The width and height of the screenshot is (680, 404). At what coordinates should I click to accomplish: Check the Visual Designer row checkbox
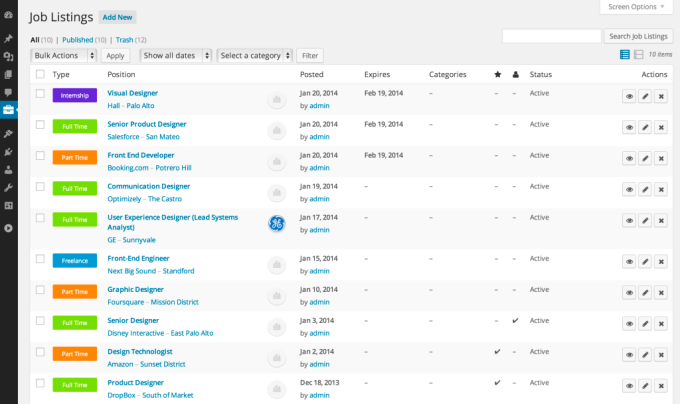tap(40, 93)
